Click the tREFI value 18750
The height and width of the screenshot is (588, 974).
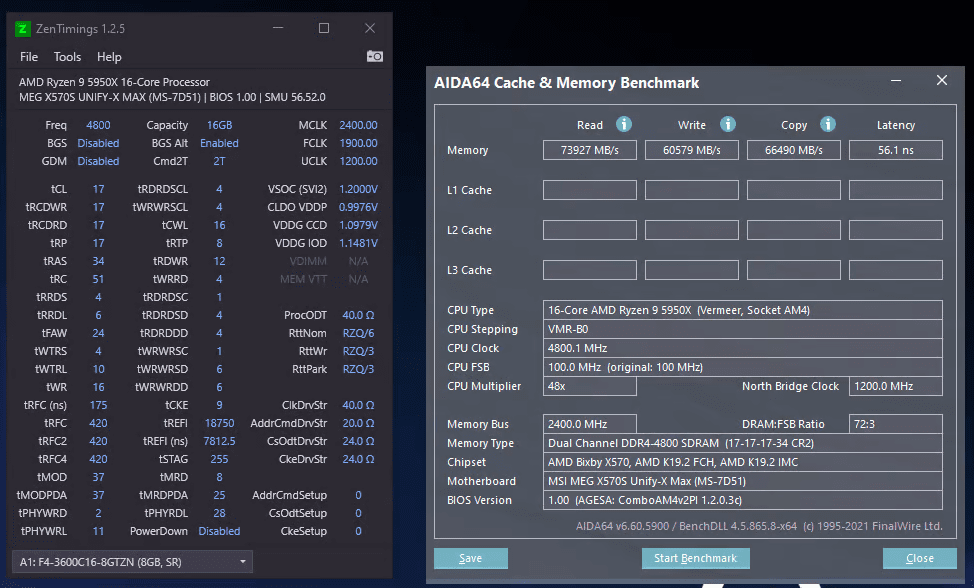click(219, 423)
